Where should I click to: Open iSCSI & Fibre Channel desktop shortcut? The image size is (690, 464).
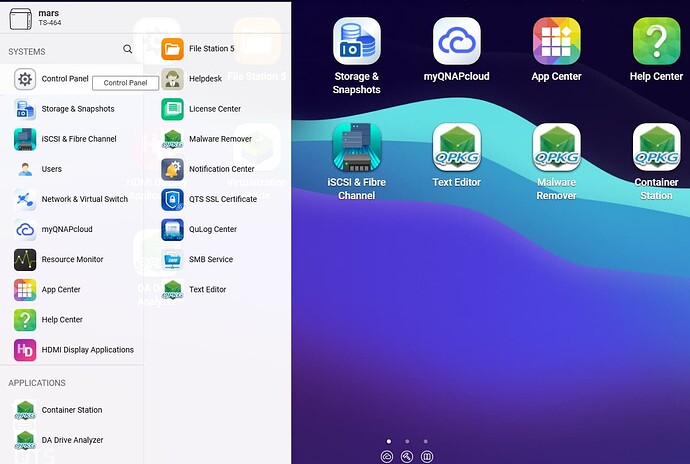click(x=356, y=162)
